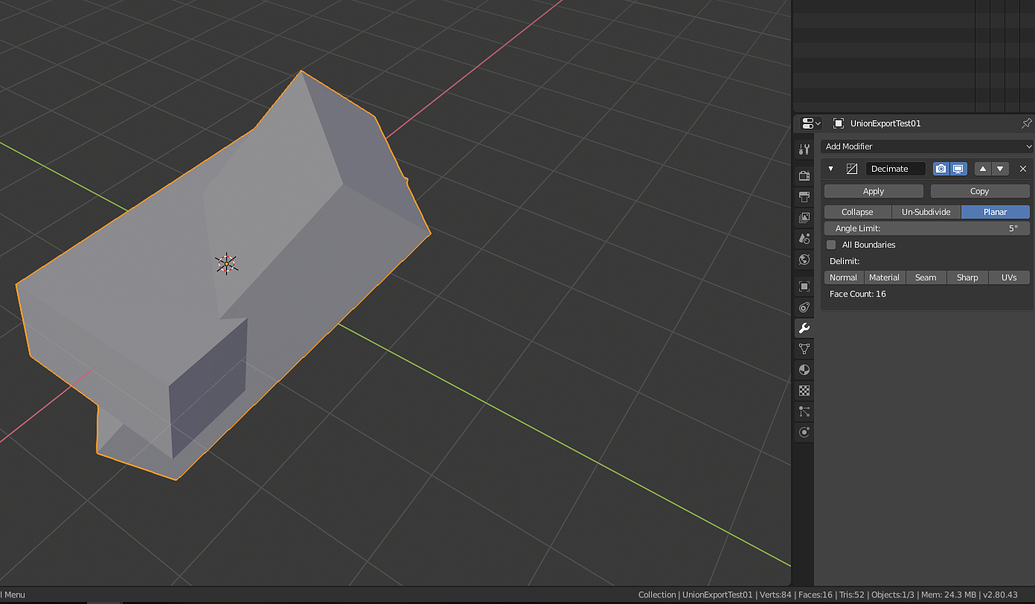Open the Material Properties sphere tab
The image size is (1035, 604).
(804, 369)
